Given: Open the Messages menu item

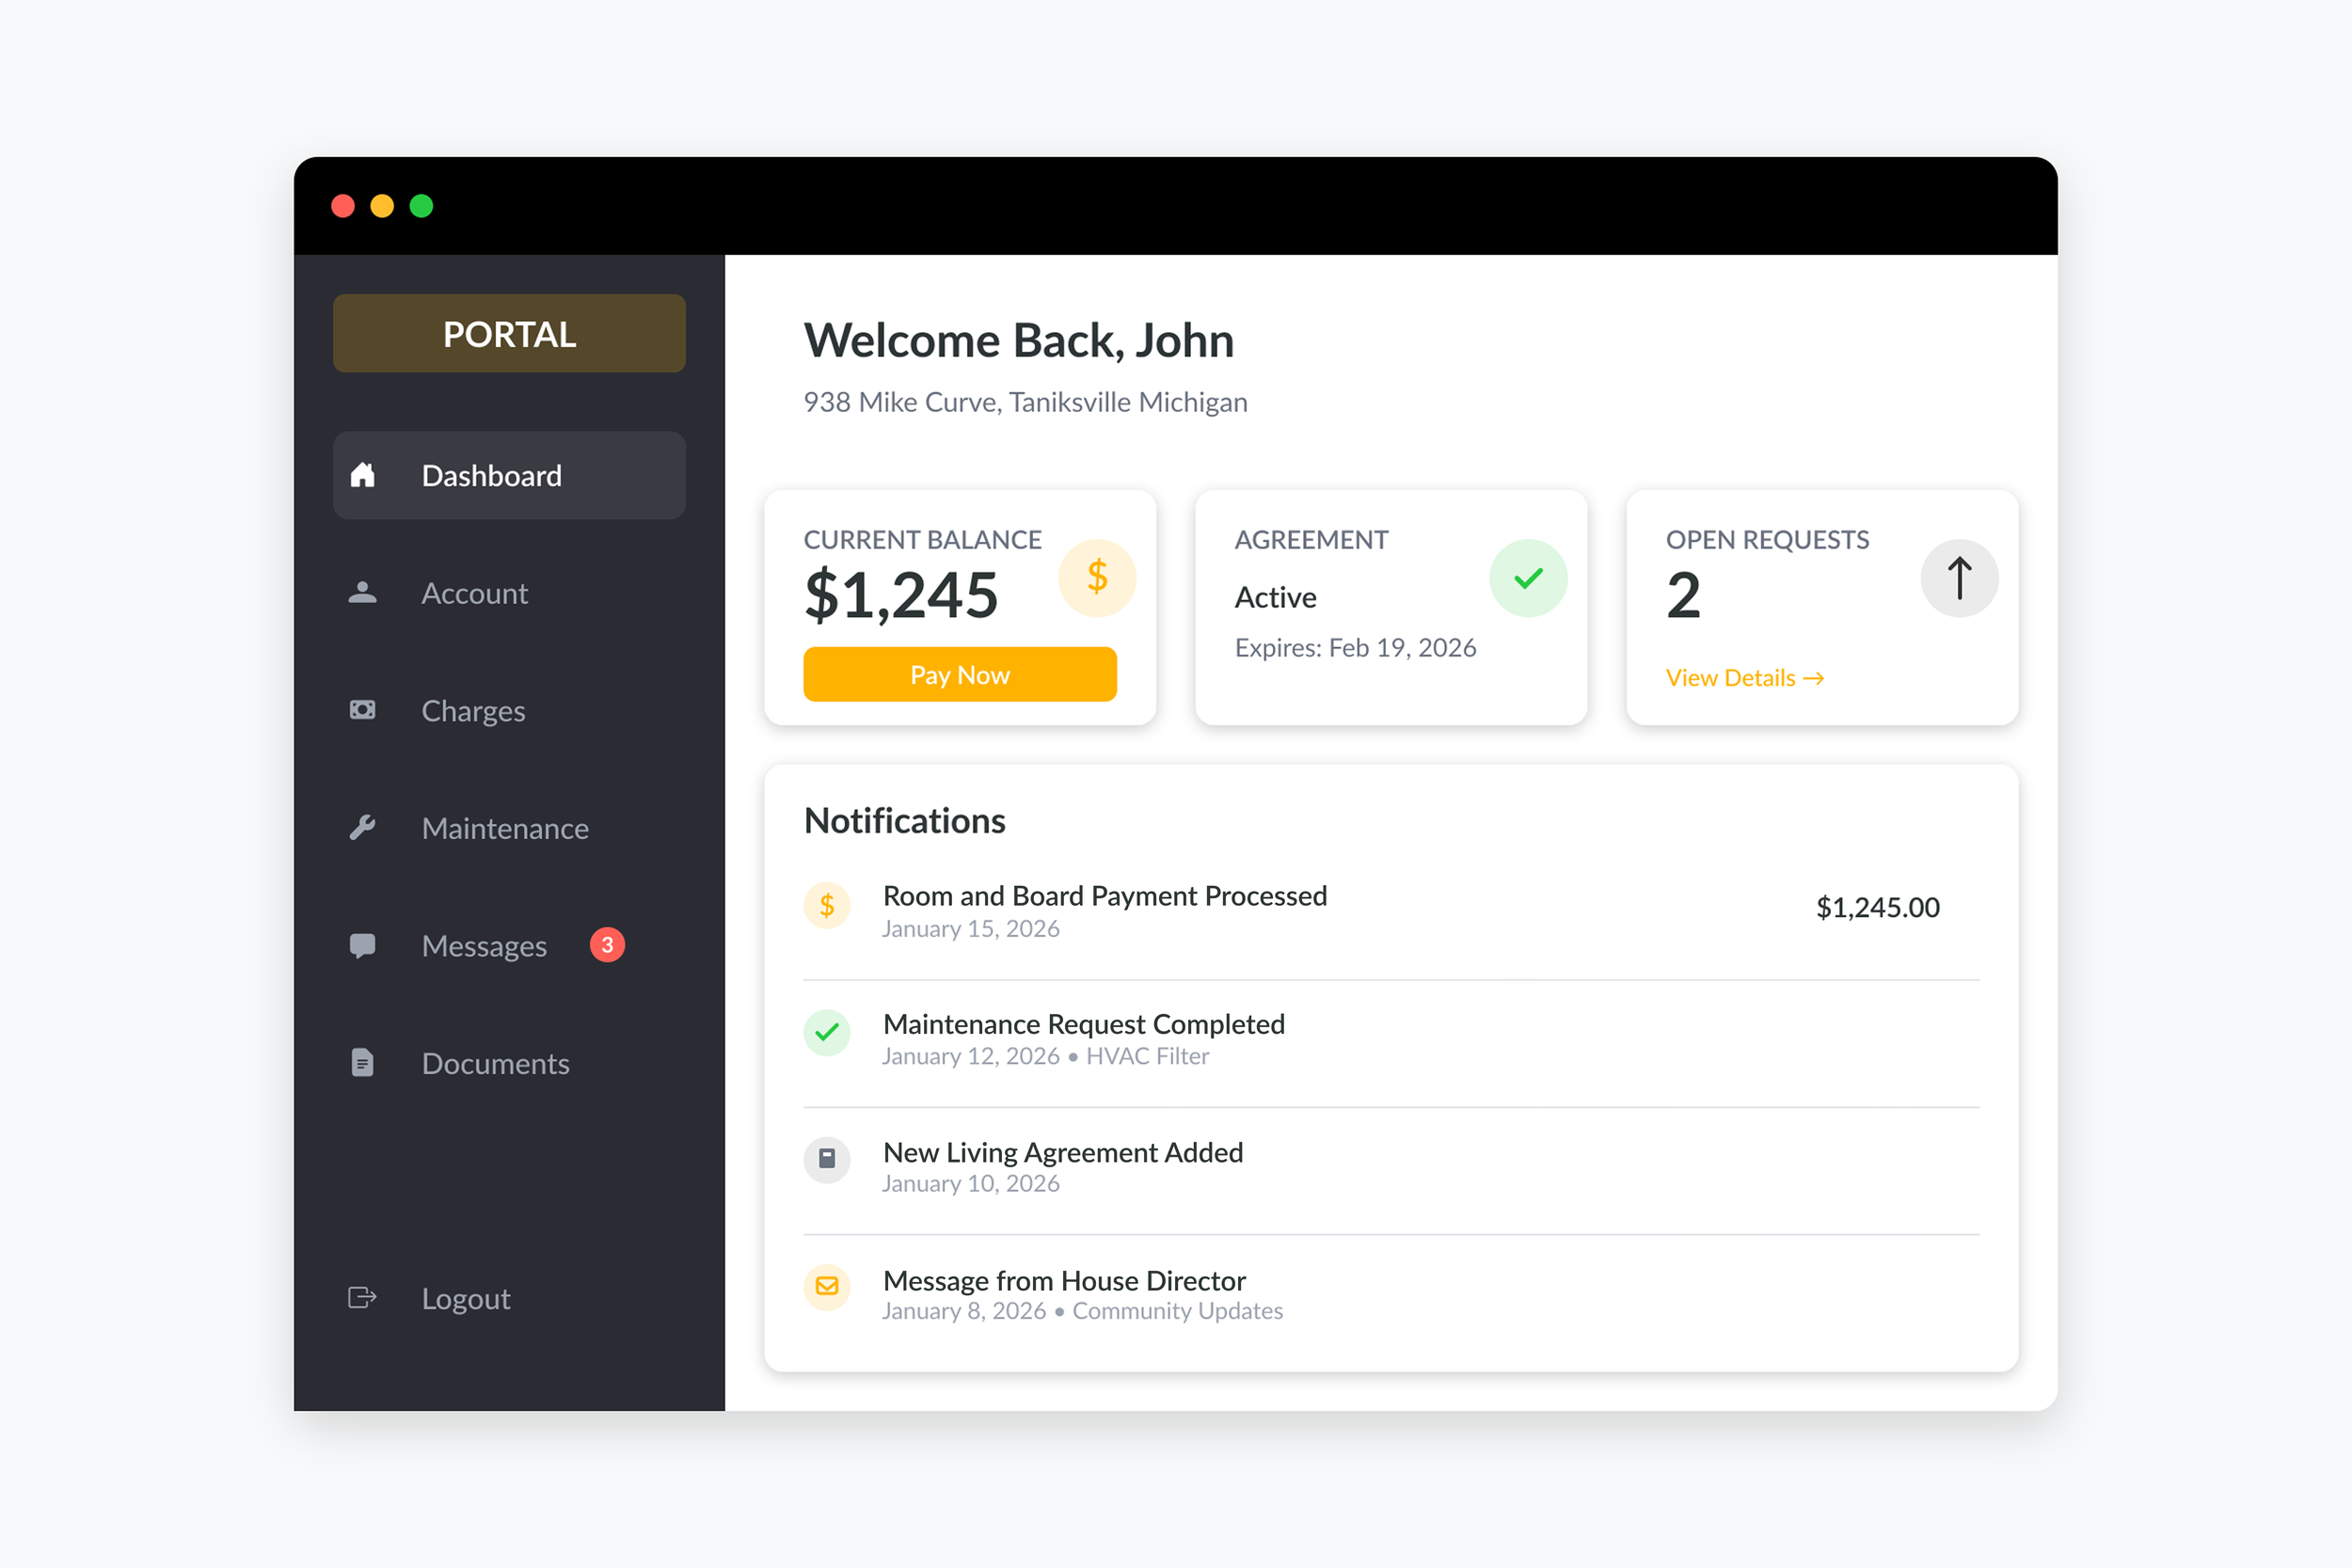Looking at the screenshot, I should click(484, 946).
